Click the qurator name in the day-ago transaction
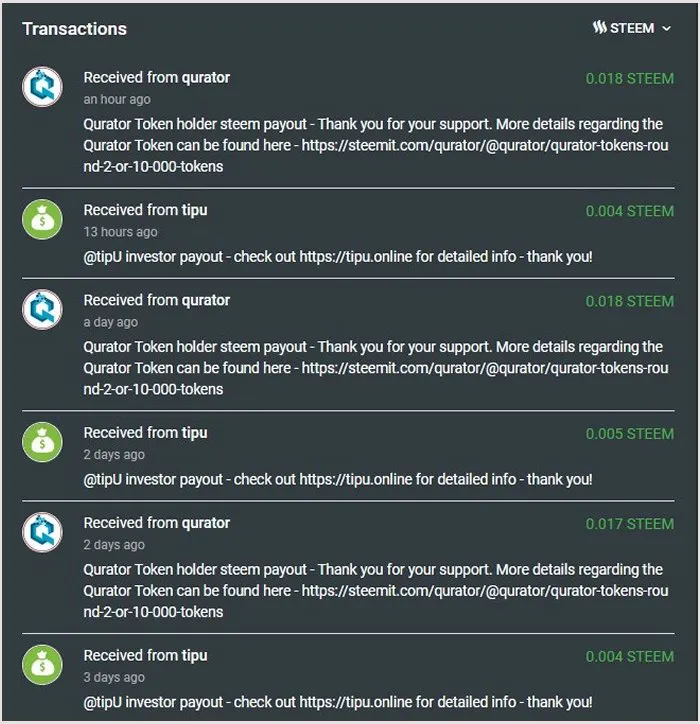 pyautogui.click(x=205, y=301)
